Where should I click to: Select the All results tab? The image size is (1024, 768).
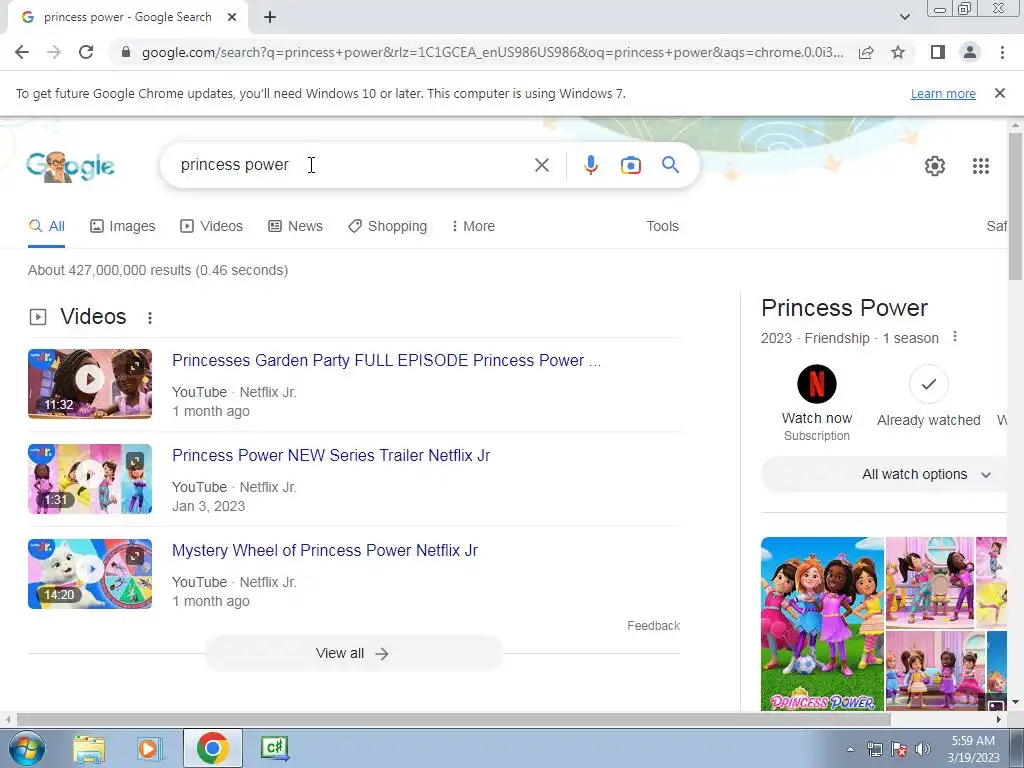point(46,226)
